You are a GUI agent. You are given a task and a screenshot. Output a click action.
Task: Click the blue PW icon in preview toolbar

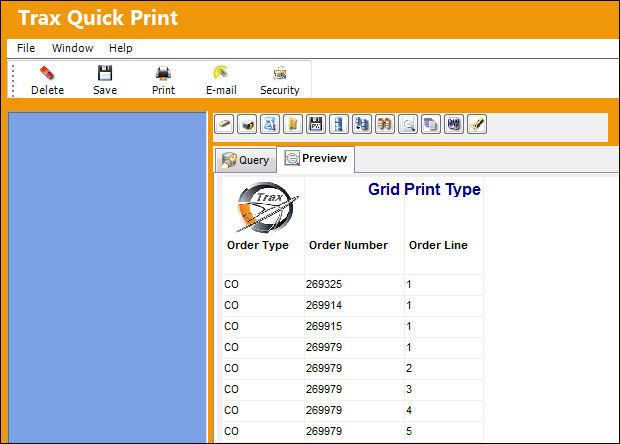(x=454, y=125)
